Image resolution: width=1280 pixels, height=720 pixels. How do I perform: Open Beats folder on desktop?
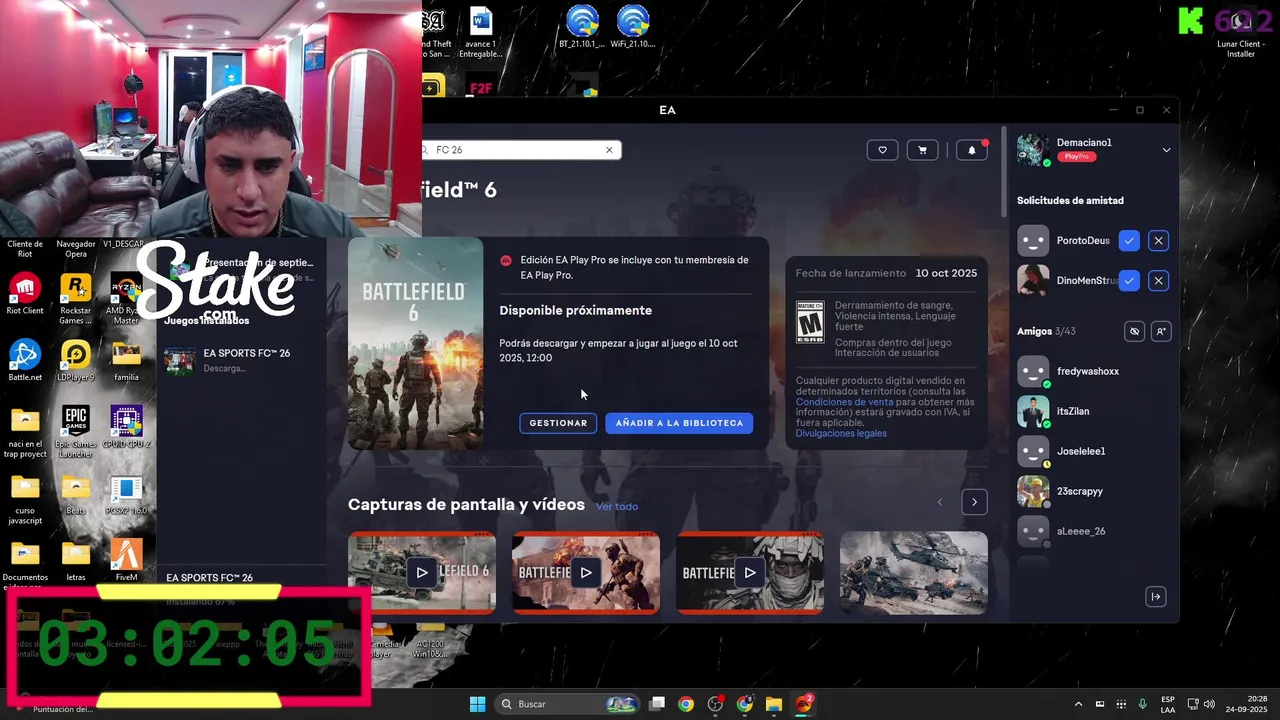(x=75, y=495)
